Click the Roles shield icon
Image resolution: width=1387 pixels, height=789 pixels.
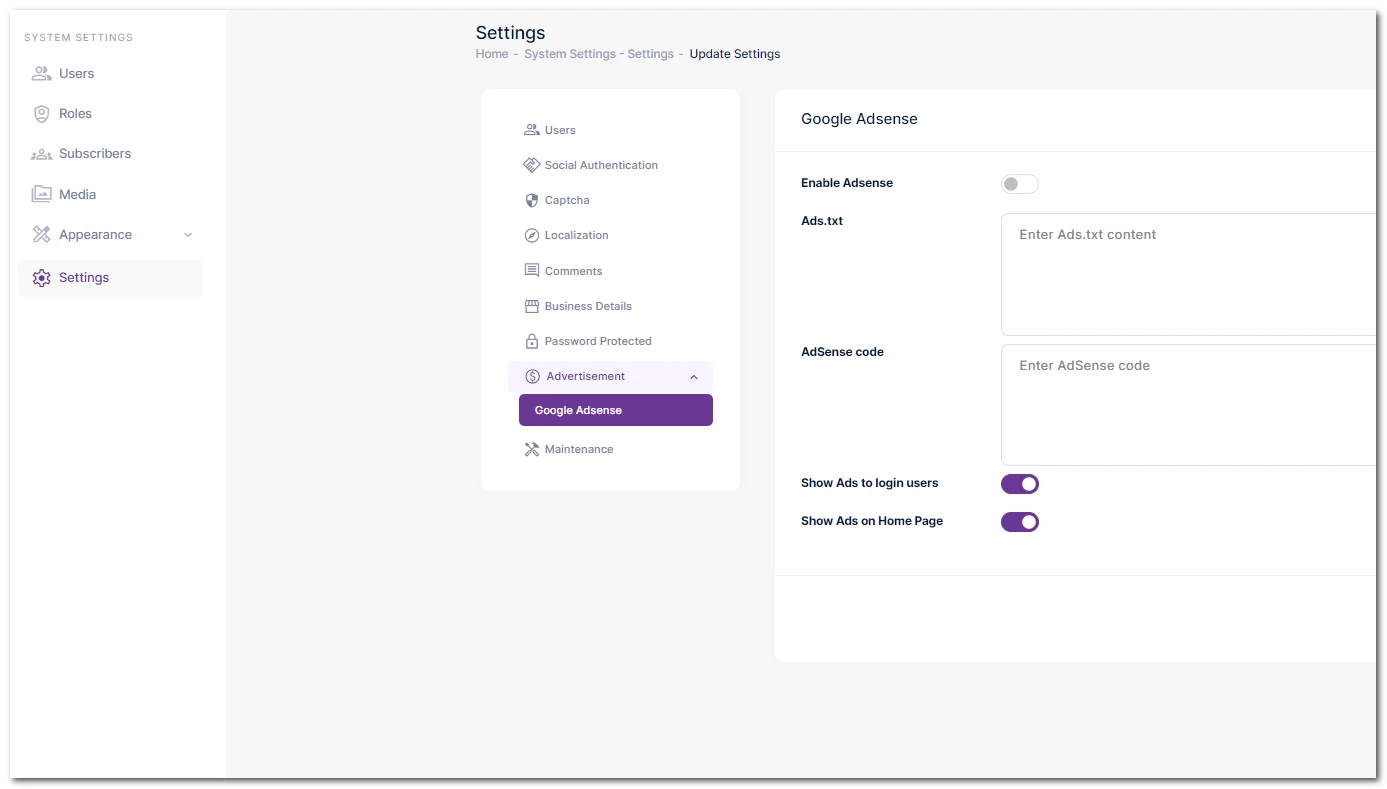tap(41, 114)
